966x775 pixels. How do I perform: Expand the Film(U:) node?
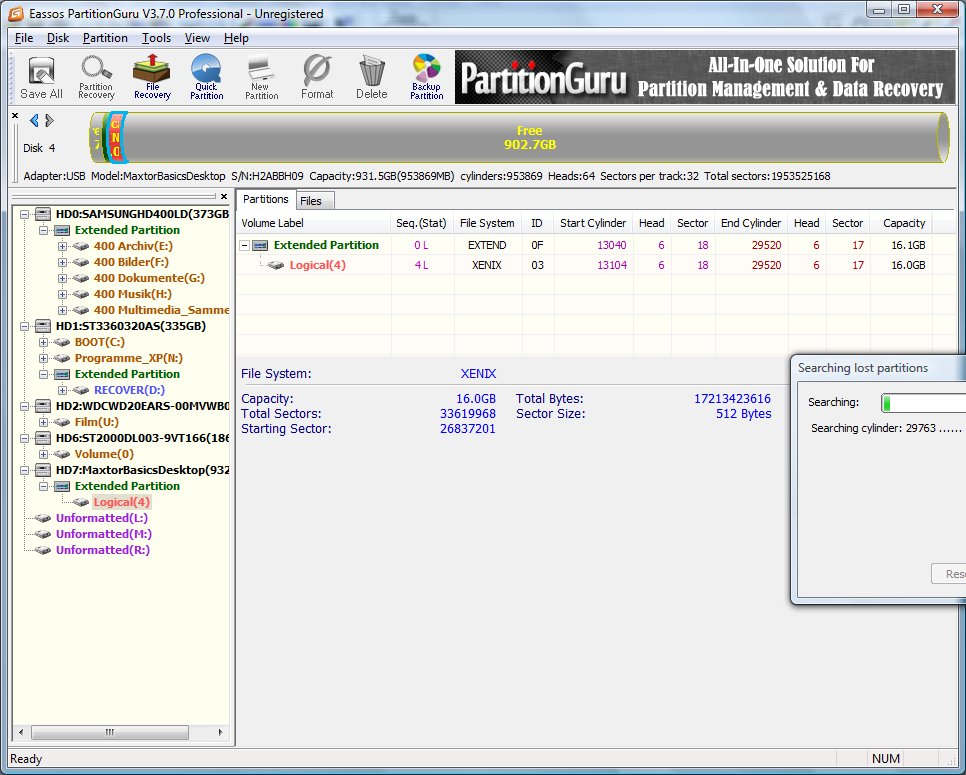pos(43,423)
